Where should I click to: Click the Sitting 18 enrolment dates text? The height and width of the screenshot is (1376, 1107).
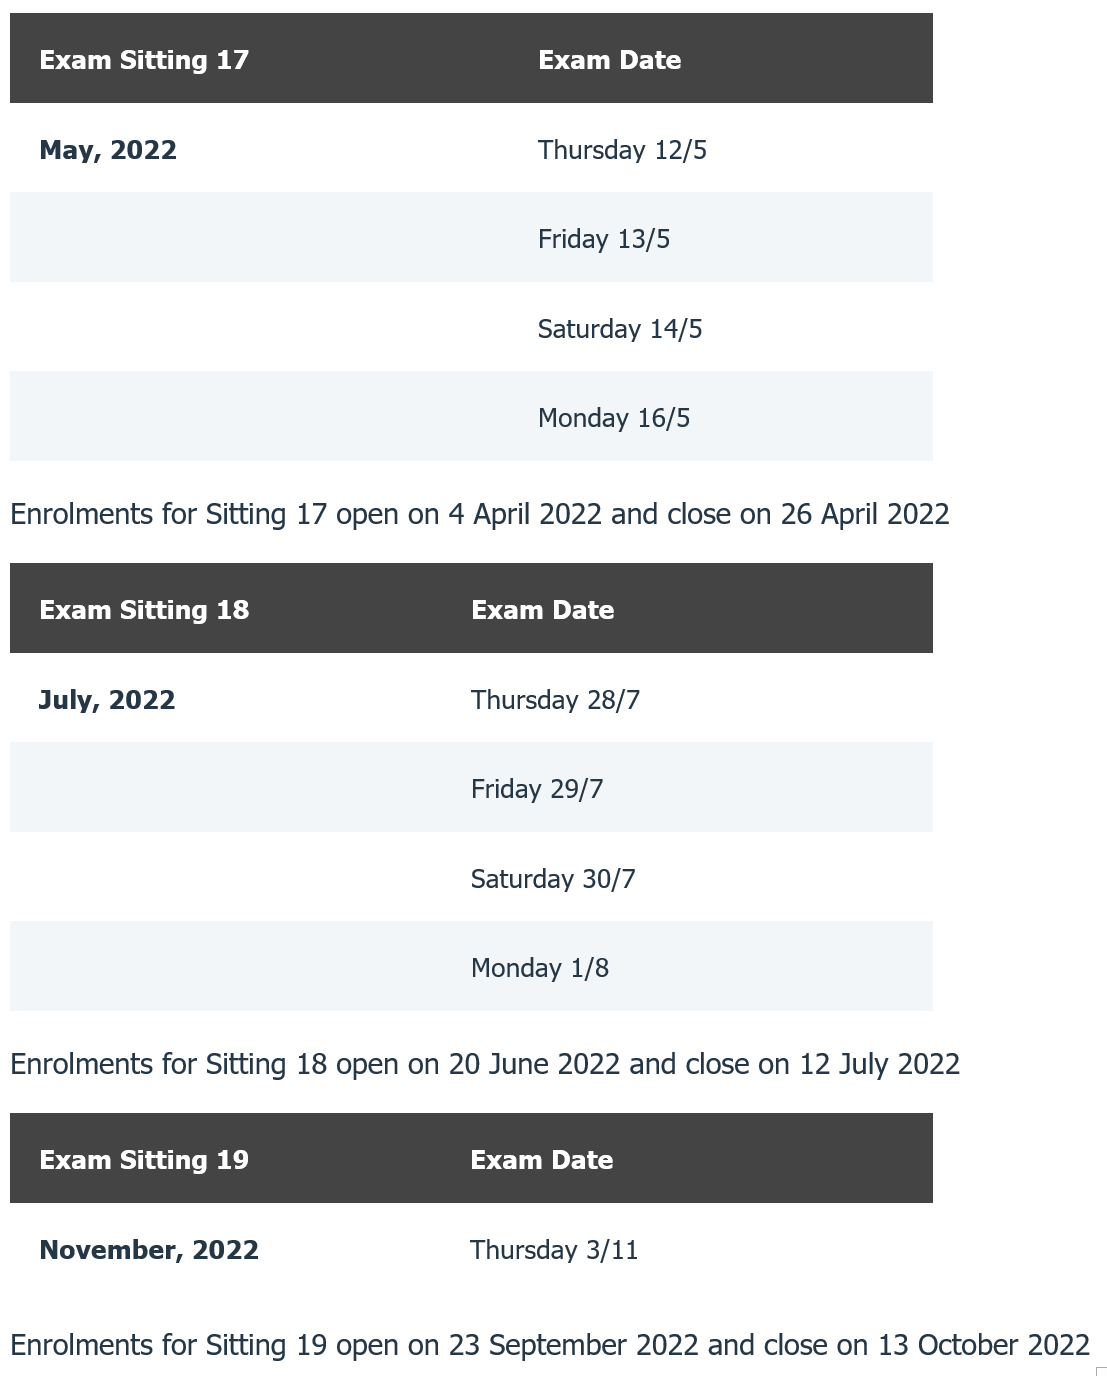coord(485,1064)
